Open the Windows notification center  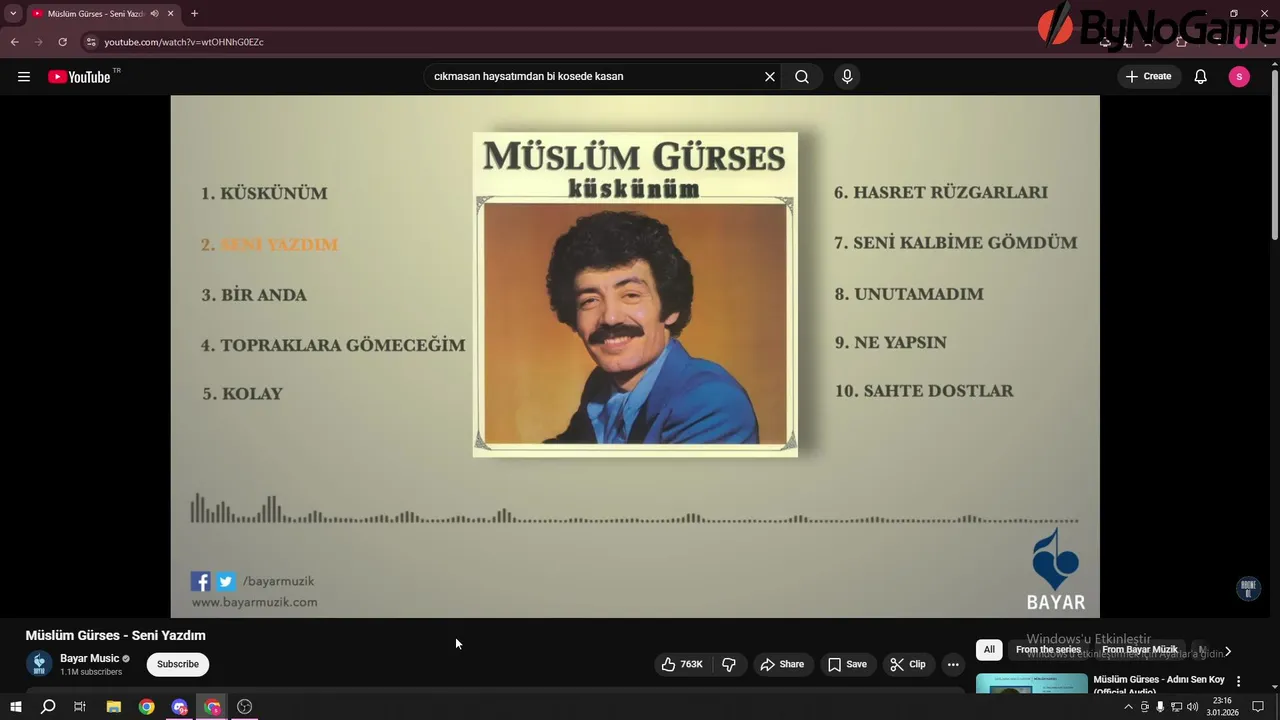1259,707
